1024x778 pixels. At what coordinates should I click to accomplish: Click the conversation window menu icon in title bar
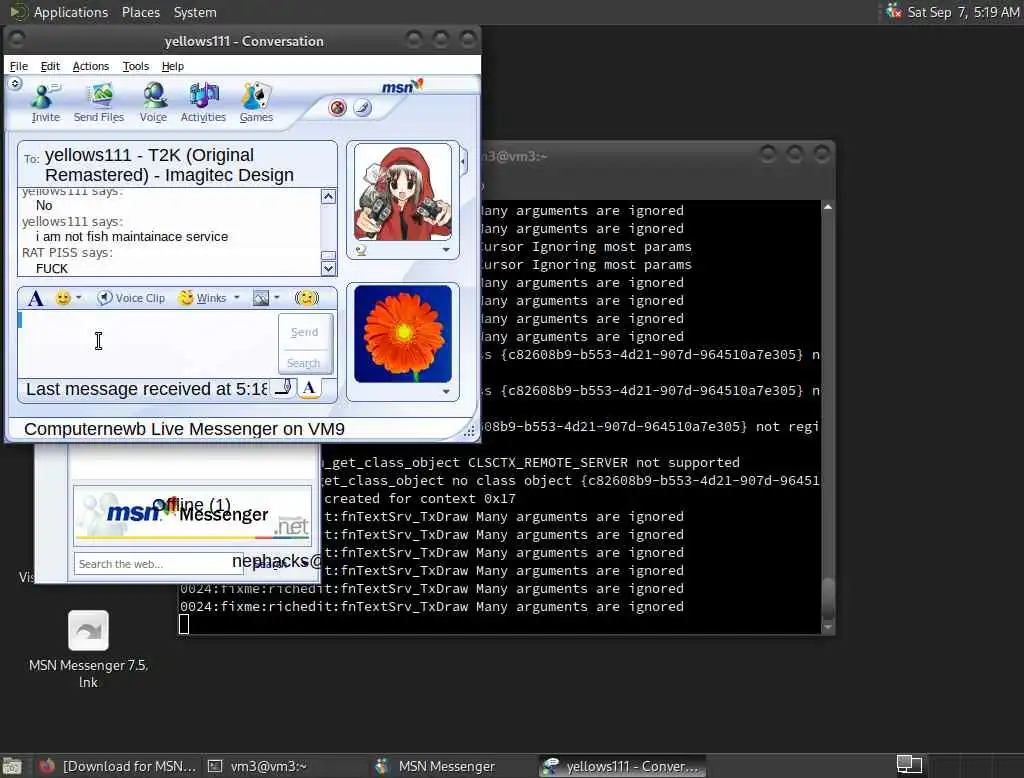[x=17, y=41]
